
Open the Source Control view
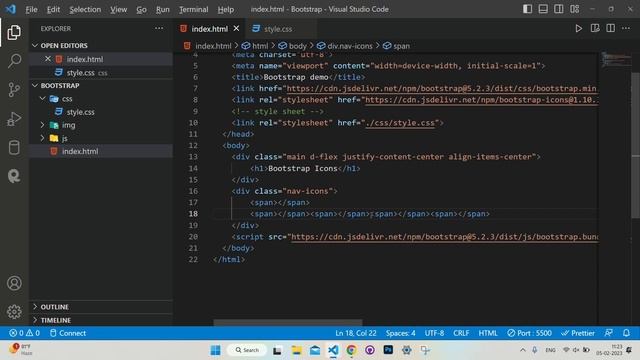pos(14,90)
